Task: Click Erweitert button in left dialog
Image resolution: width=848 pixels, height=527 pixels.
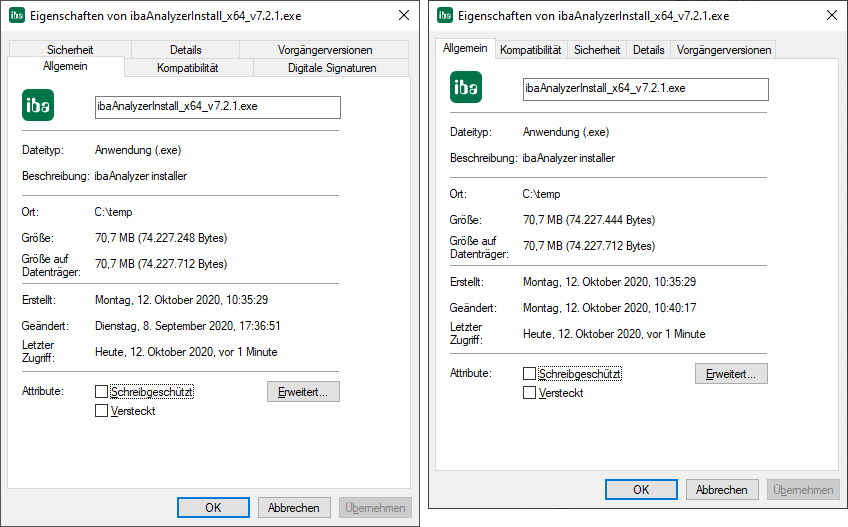Action: click(303, 392)
